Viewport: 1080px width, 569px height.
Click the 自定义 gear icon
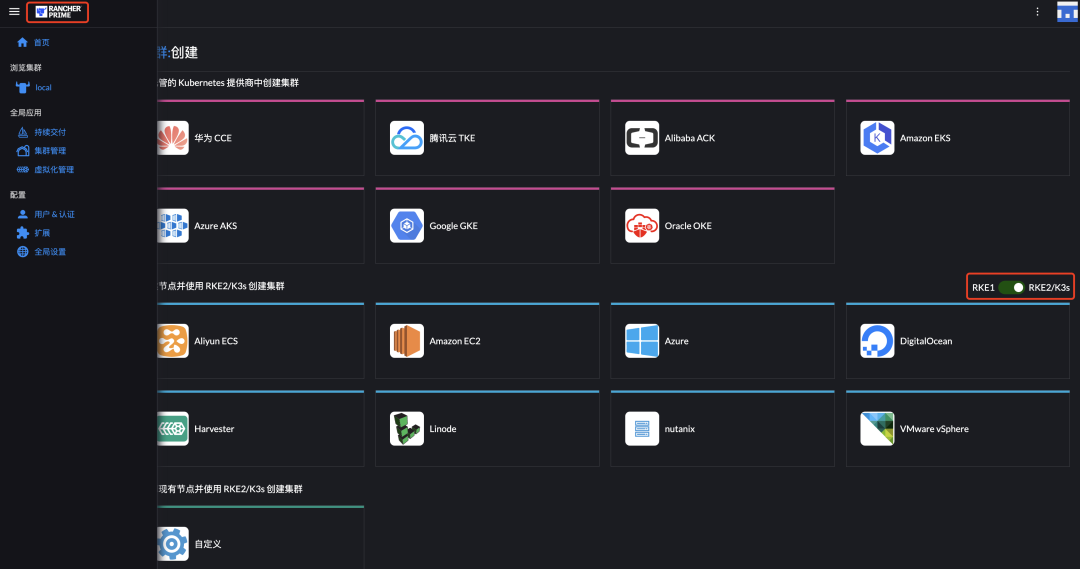[172, 544]
